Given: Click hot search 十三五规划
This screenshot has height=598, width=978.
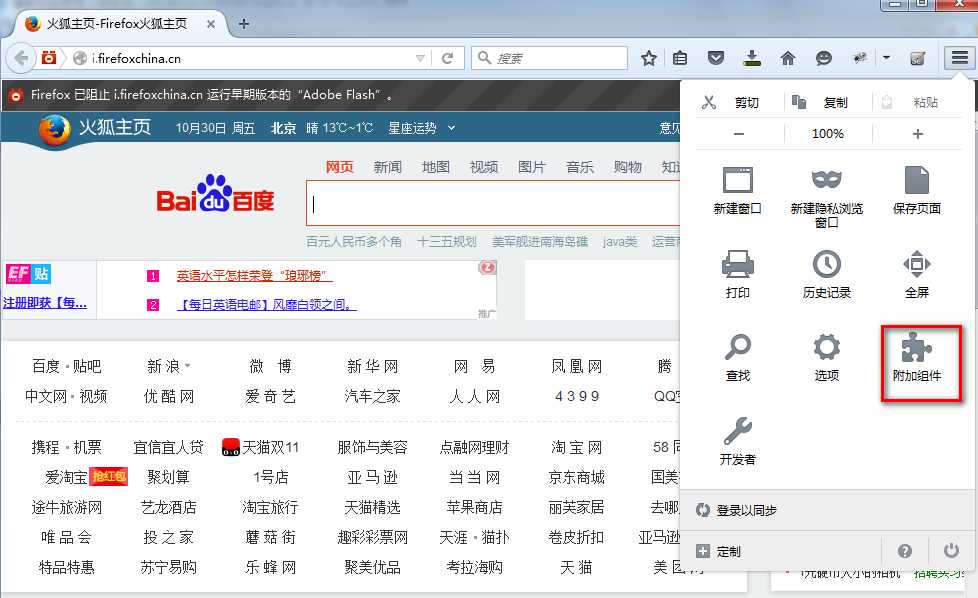Looking at the screenshot, I should [x=447, y=241].
